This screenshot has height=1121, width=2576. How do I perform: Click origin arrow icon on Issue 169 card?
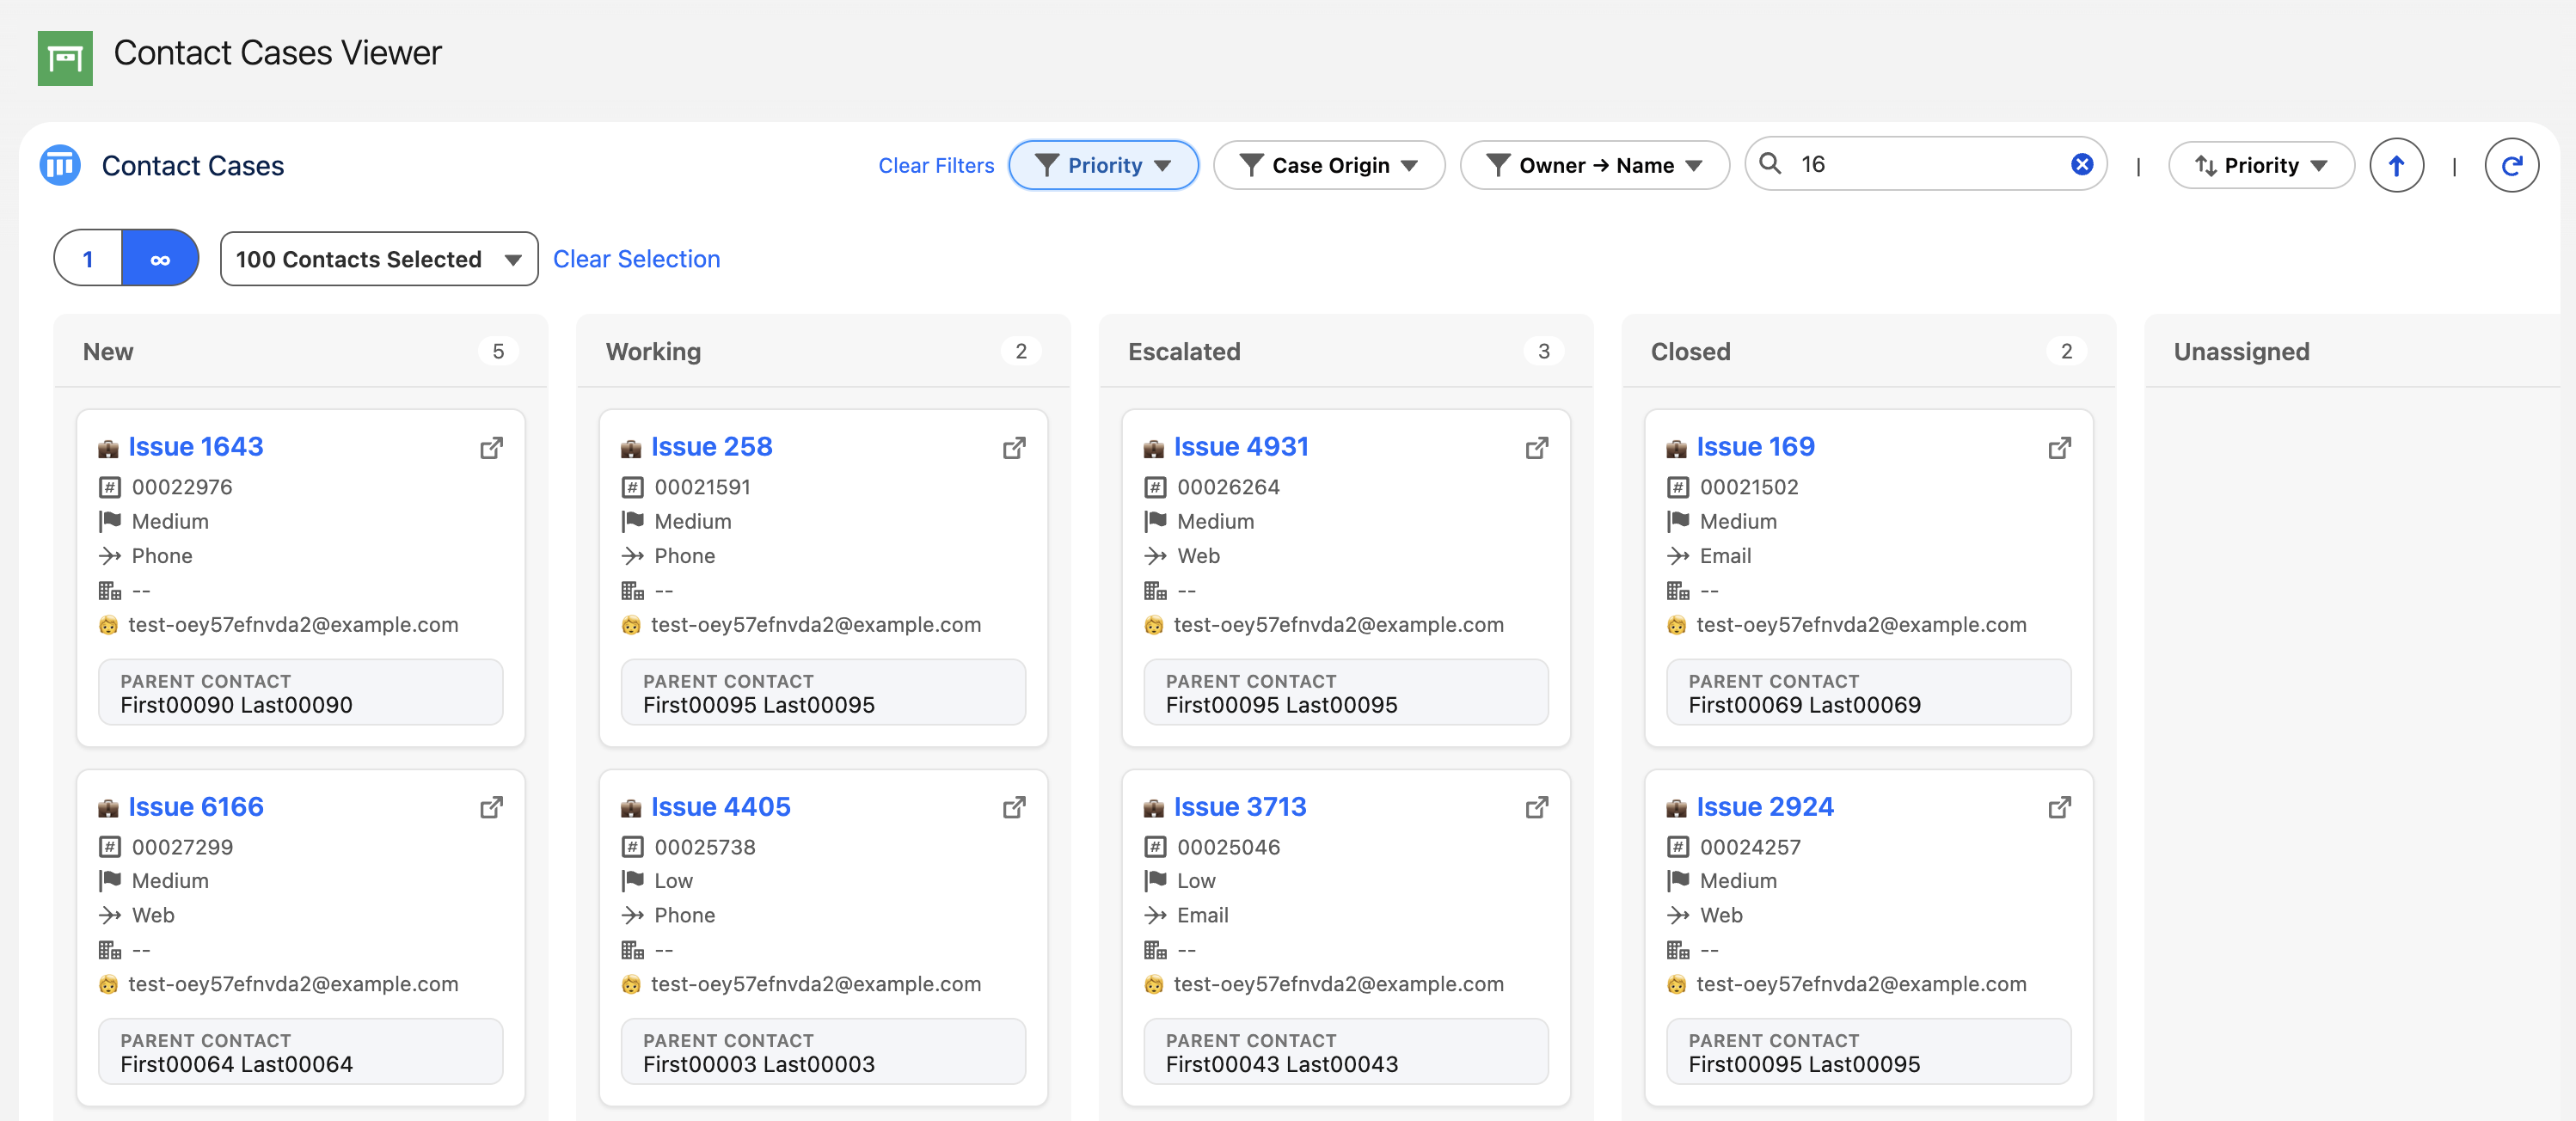coord(1678,556)
